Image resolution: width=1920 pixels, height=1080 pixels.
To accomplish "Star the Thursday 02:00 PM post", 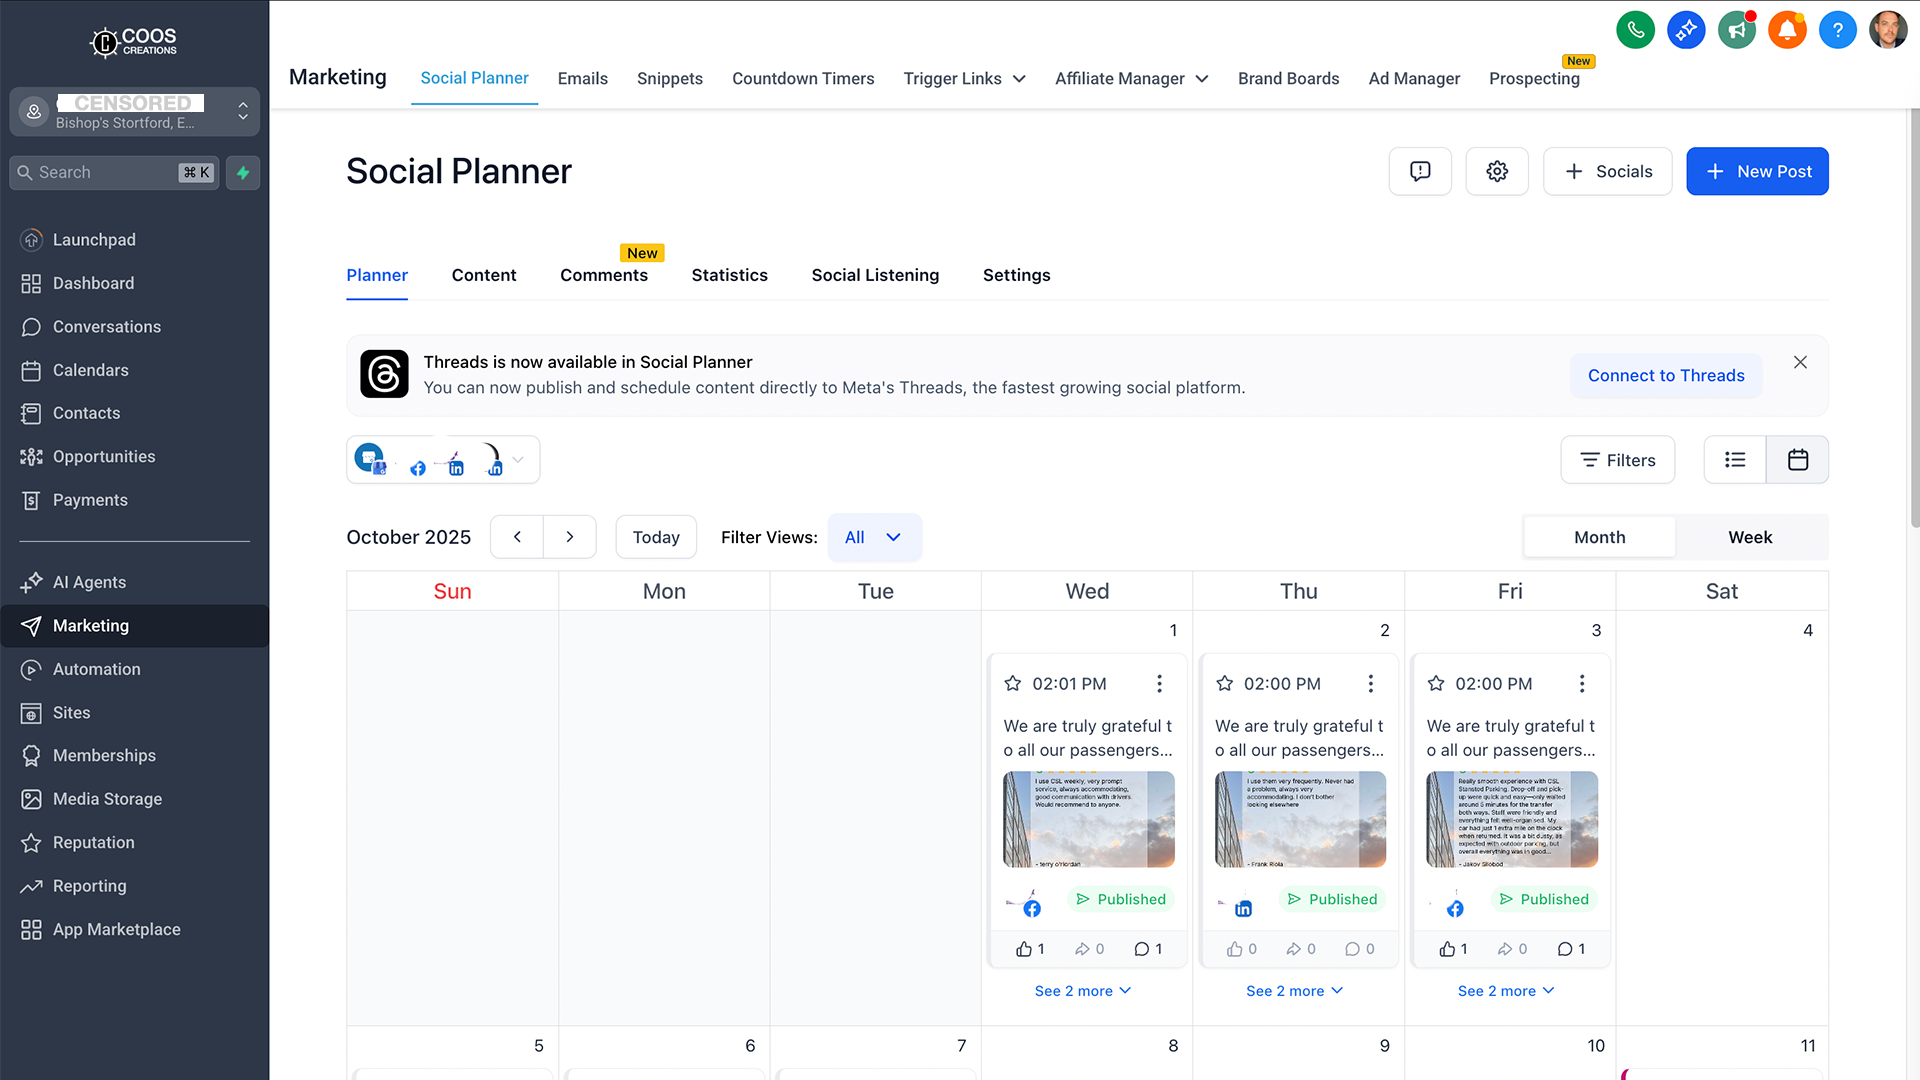I will coord(1225,684).
